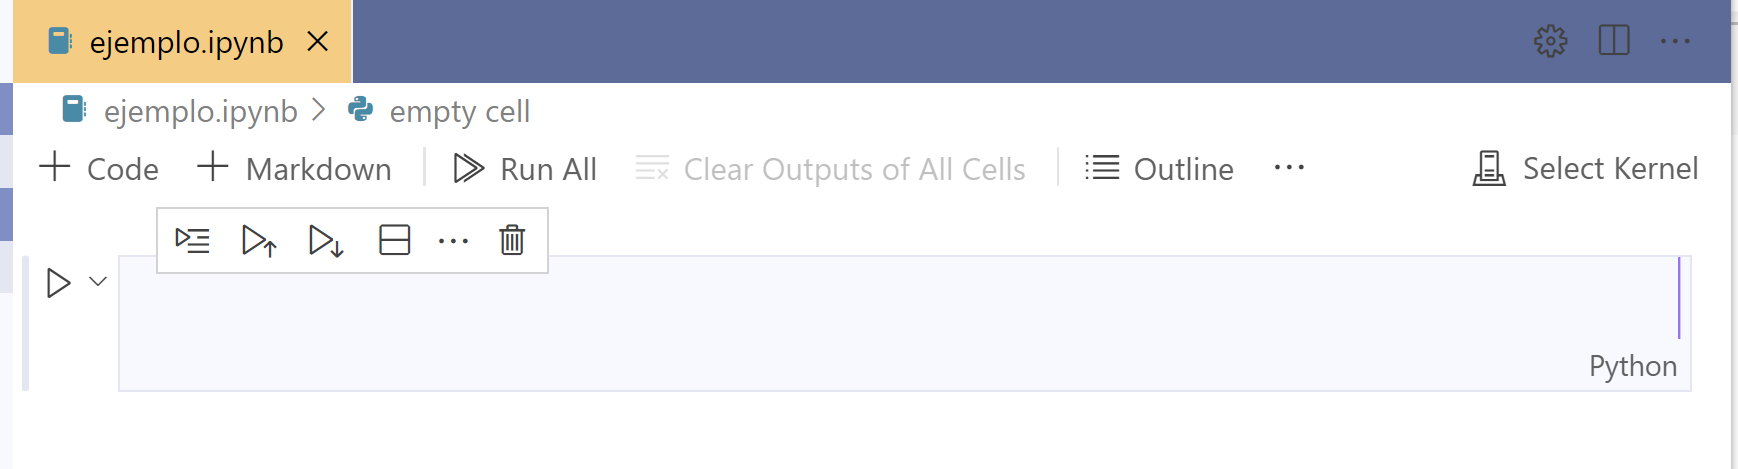Click Run by Line icon in cell toolbar
Screen dimensions: 1738x469
192,240
